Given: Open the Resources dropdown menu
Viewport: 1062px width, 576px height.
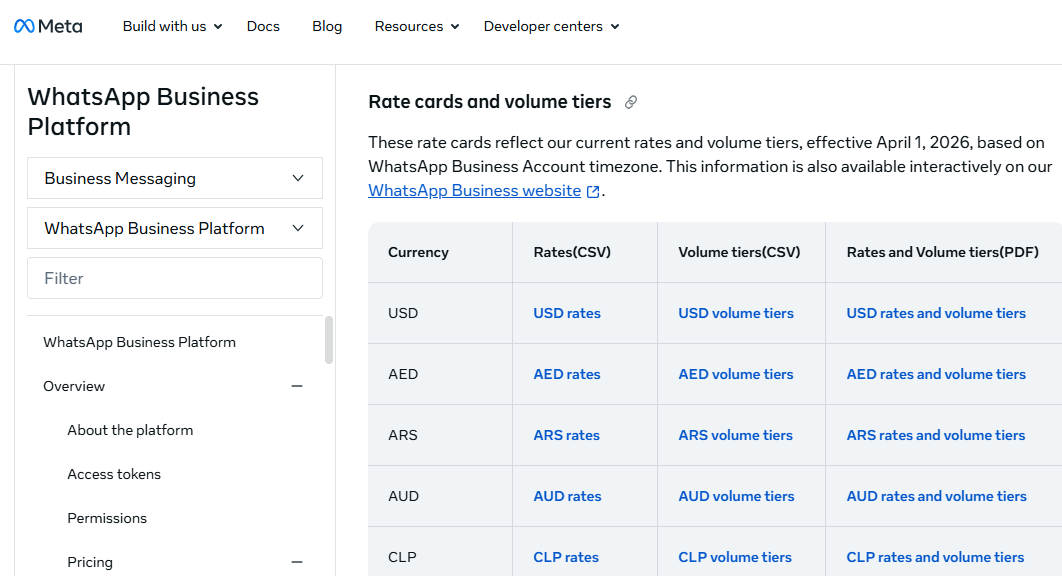Looking at the screenshot, I should click(417, 26).
